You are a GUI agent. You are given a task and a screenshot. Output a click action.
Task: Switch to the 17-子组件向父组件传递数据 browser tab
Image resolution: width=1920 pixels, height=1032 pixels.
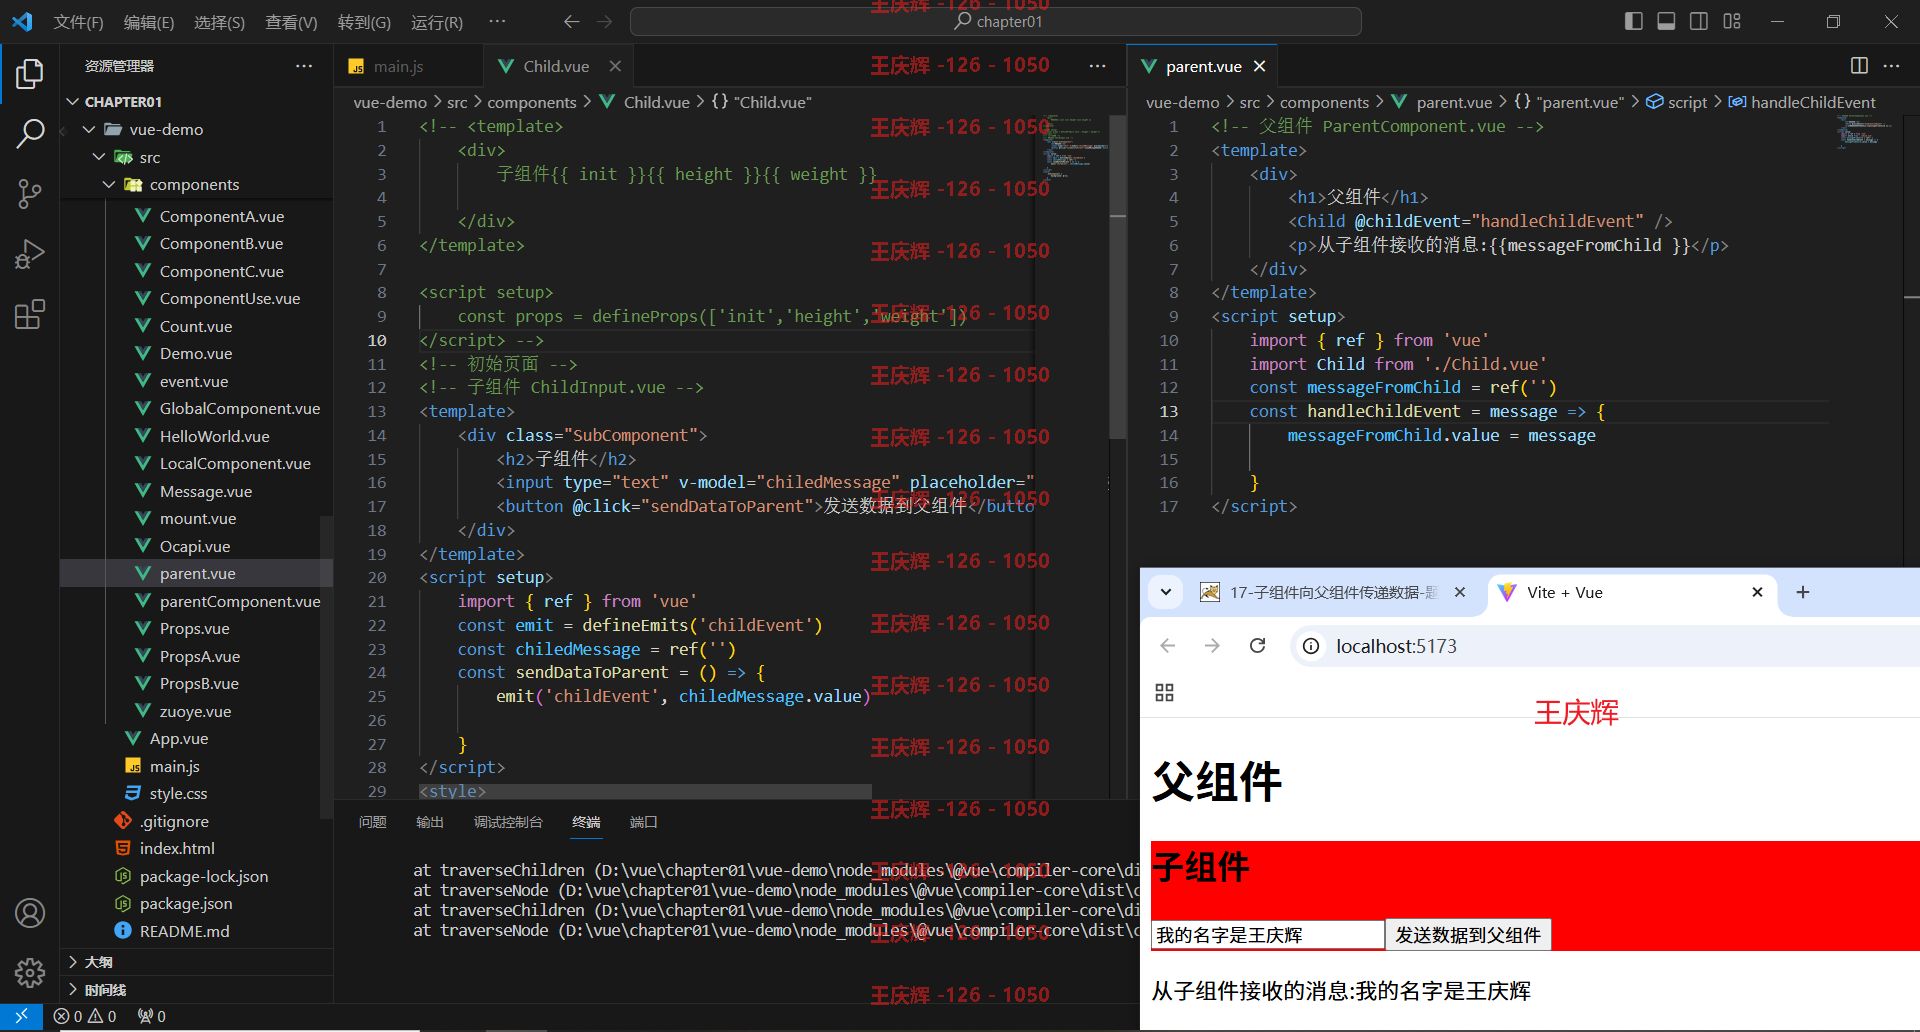pyautogui.click(x=1333, y=592)
